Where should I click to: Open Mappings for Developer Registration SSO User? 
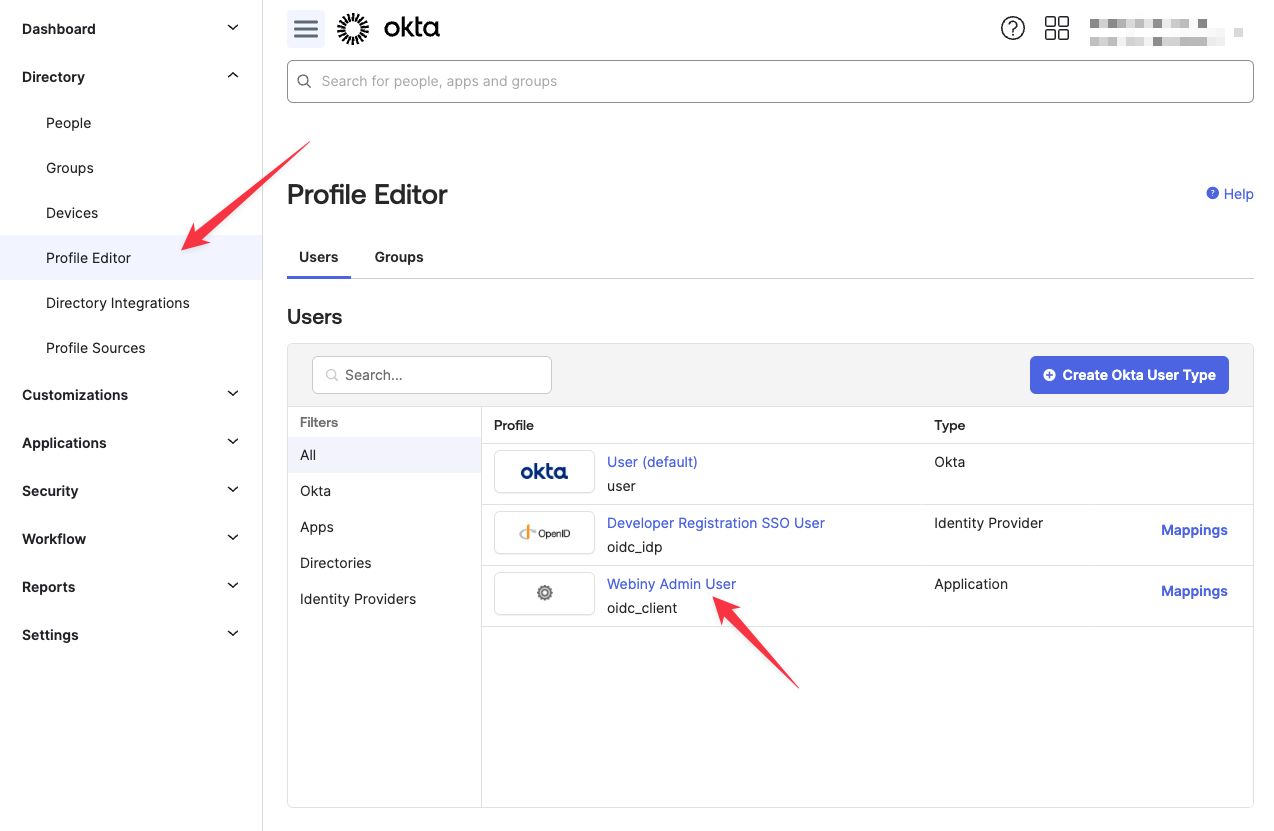[x=1193, y=530]
